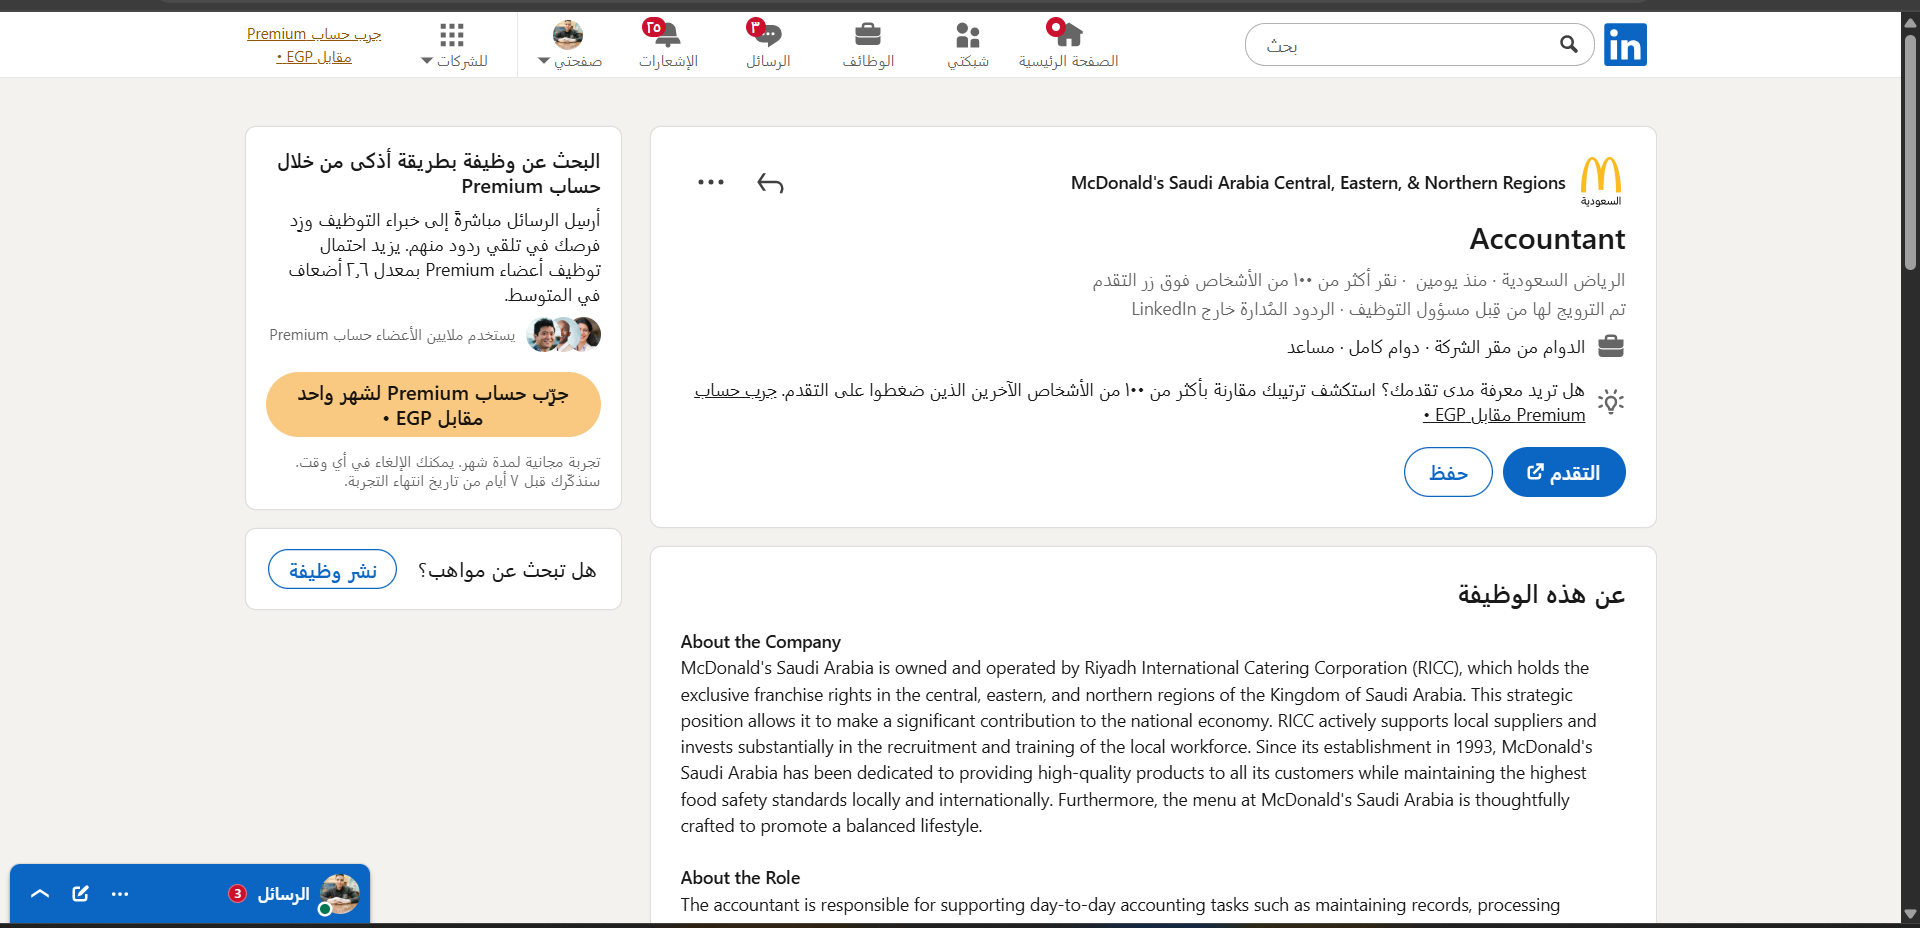Click notifications bell icon badge
The image size is (1920, 928).
653,28
